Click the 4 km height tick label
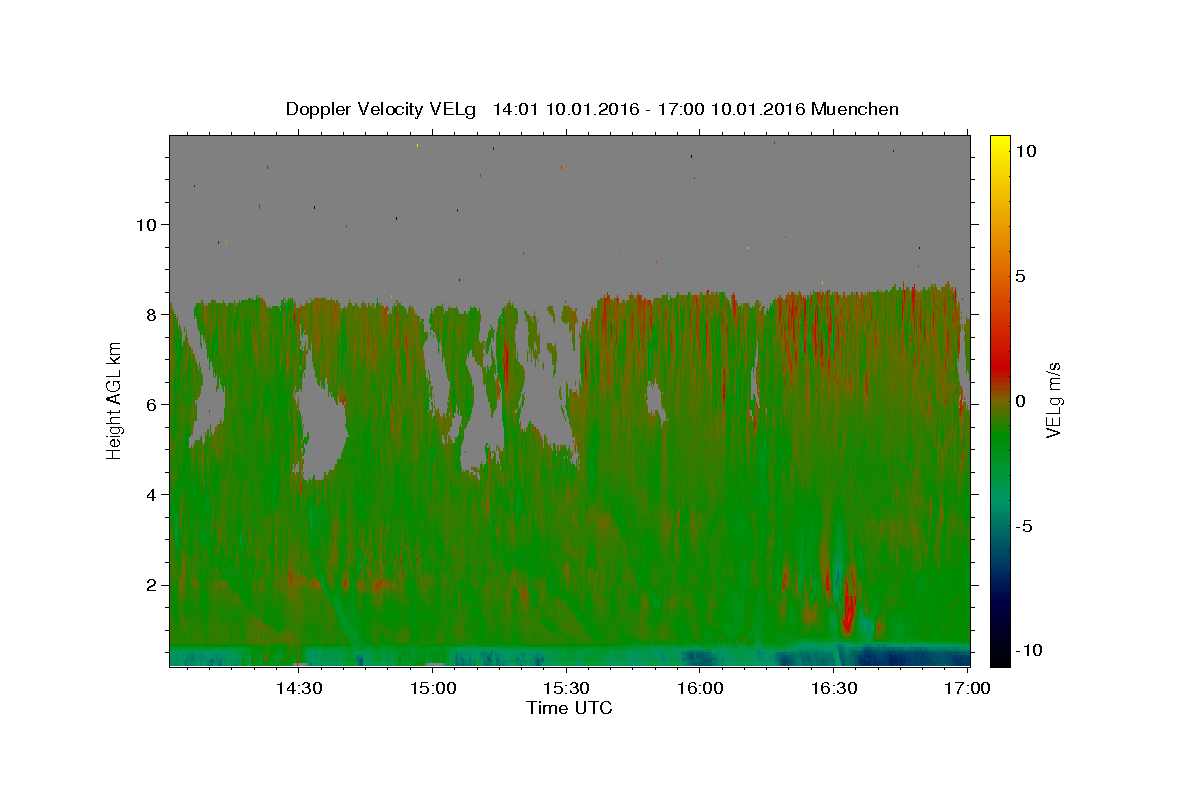This screenshot has height=800, width=1200. 150,494
